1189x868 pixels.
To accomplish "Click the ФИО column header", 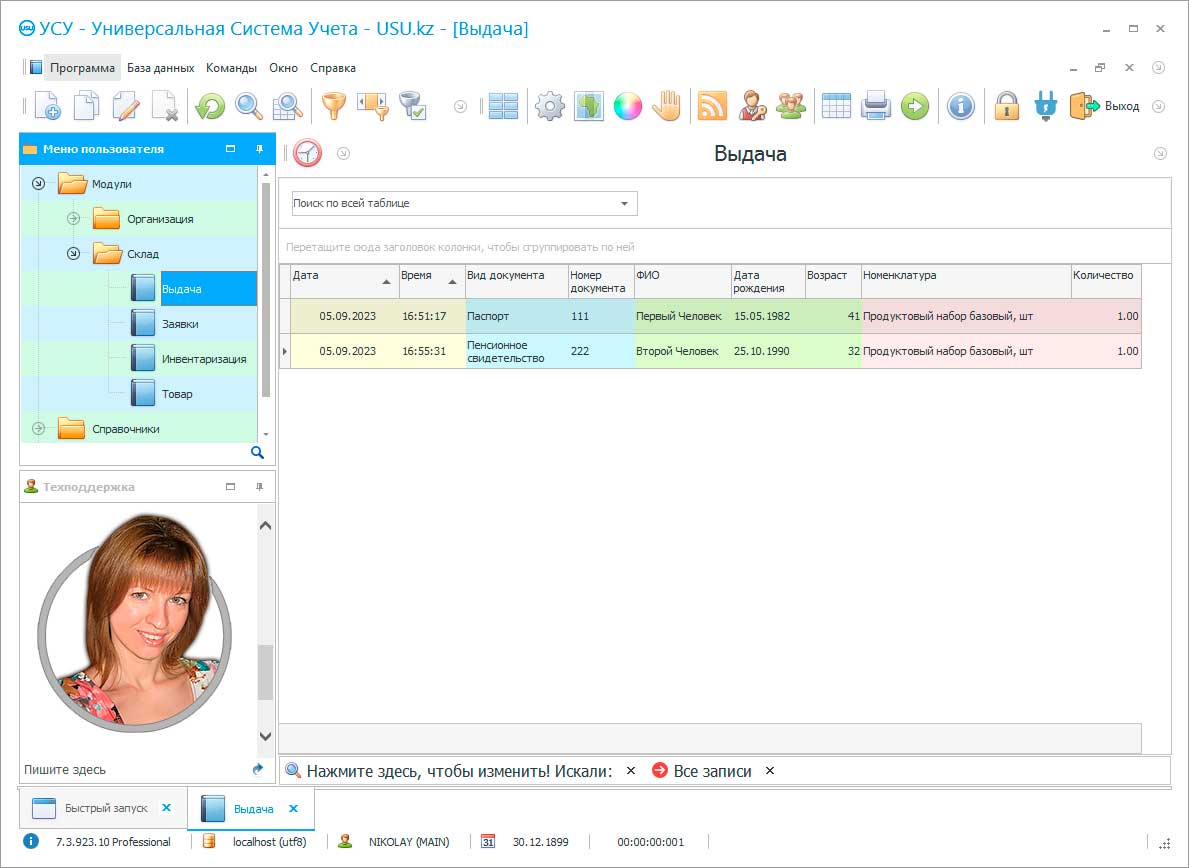I will point(682,281).
